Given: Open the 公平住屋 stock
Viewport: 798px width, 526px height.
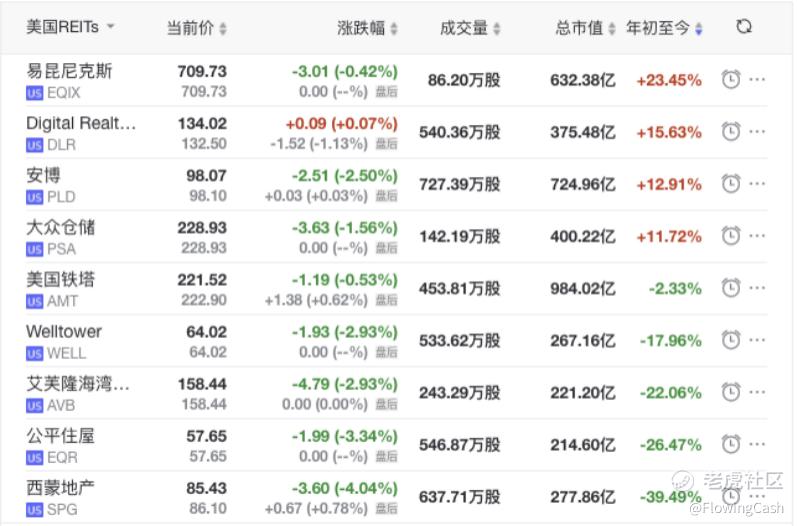Looking at the screenshot, I should pyautogui.click(x=61, y=436).
